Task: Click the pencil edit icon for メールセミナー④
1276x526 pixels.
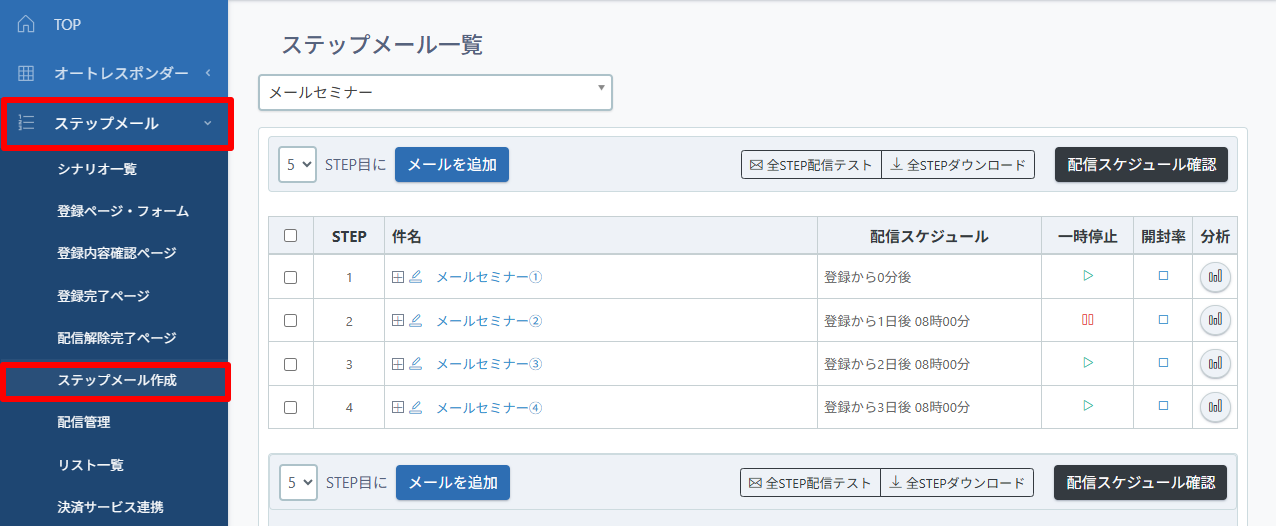Action: 415,407
